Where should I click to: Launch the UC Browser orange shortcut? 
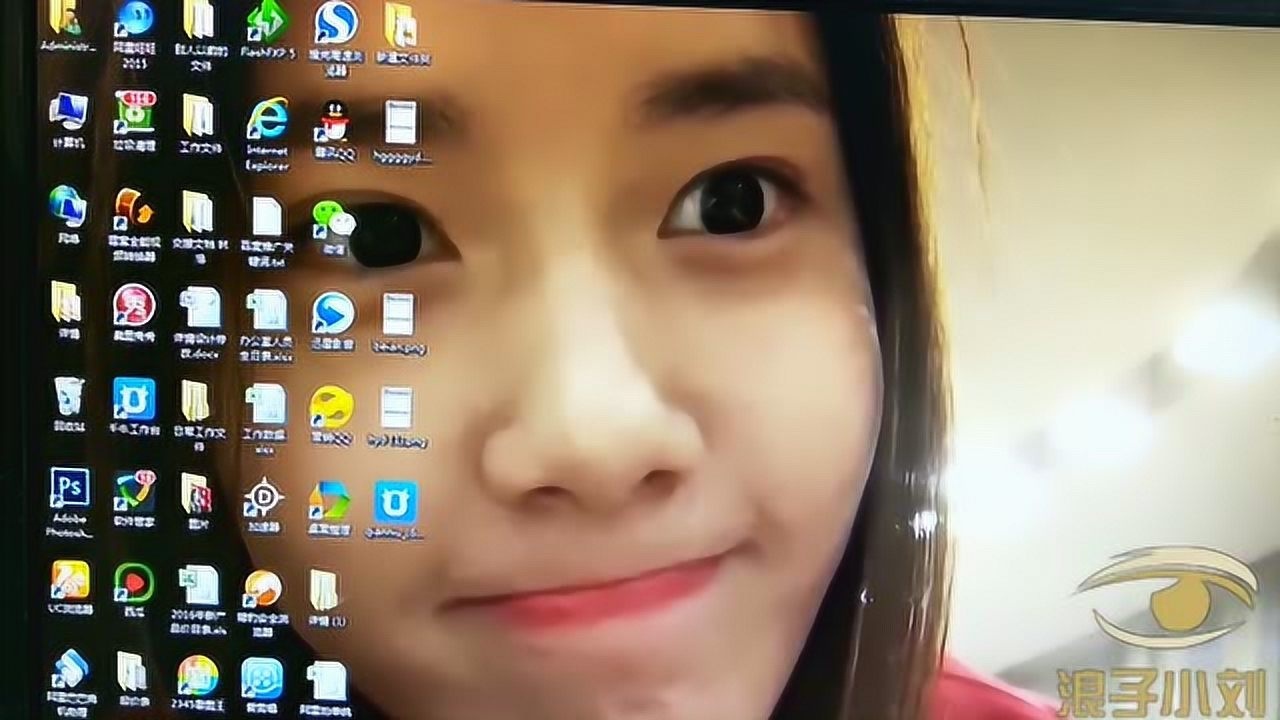coord(70,580)
